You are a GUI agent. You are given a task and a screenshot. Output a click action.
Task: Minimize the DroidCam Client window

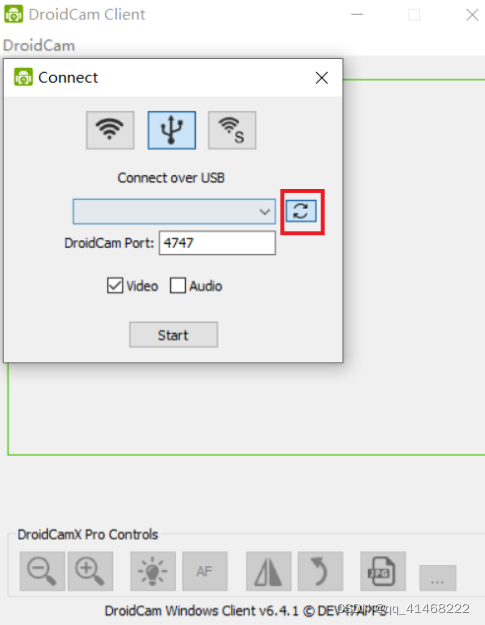pyautogui.click(x=357, y=15)
